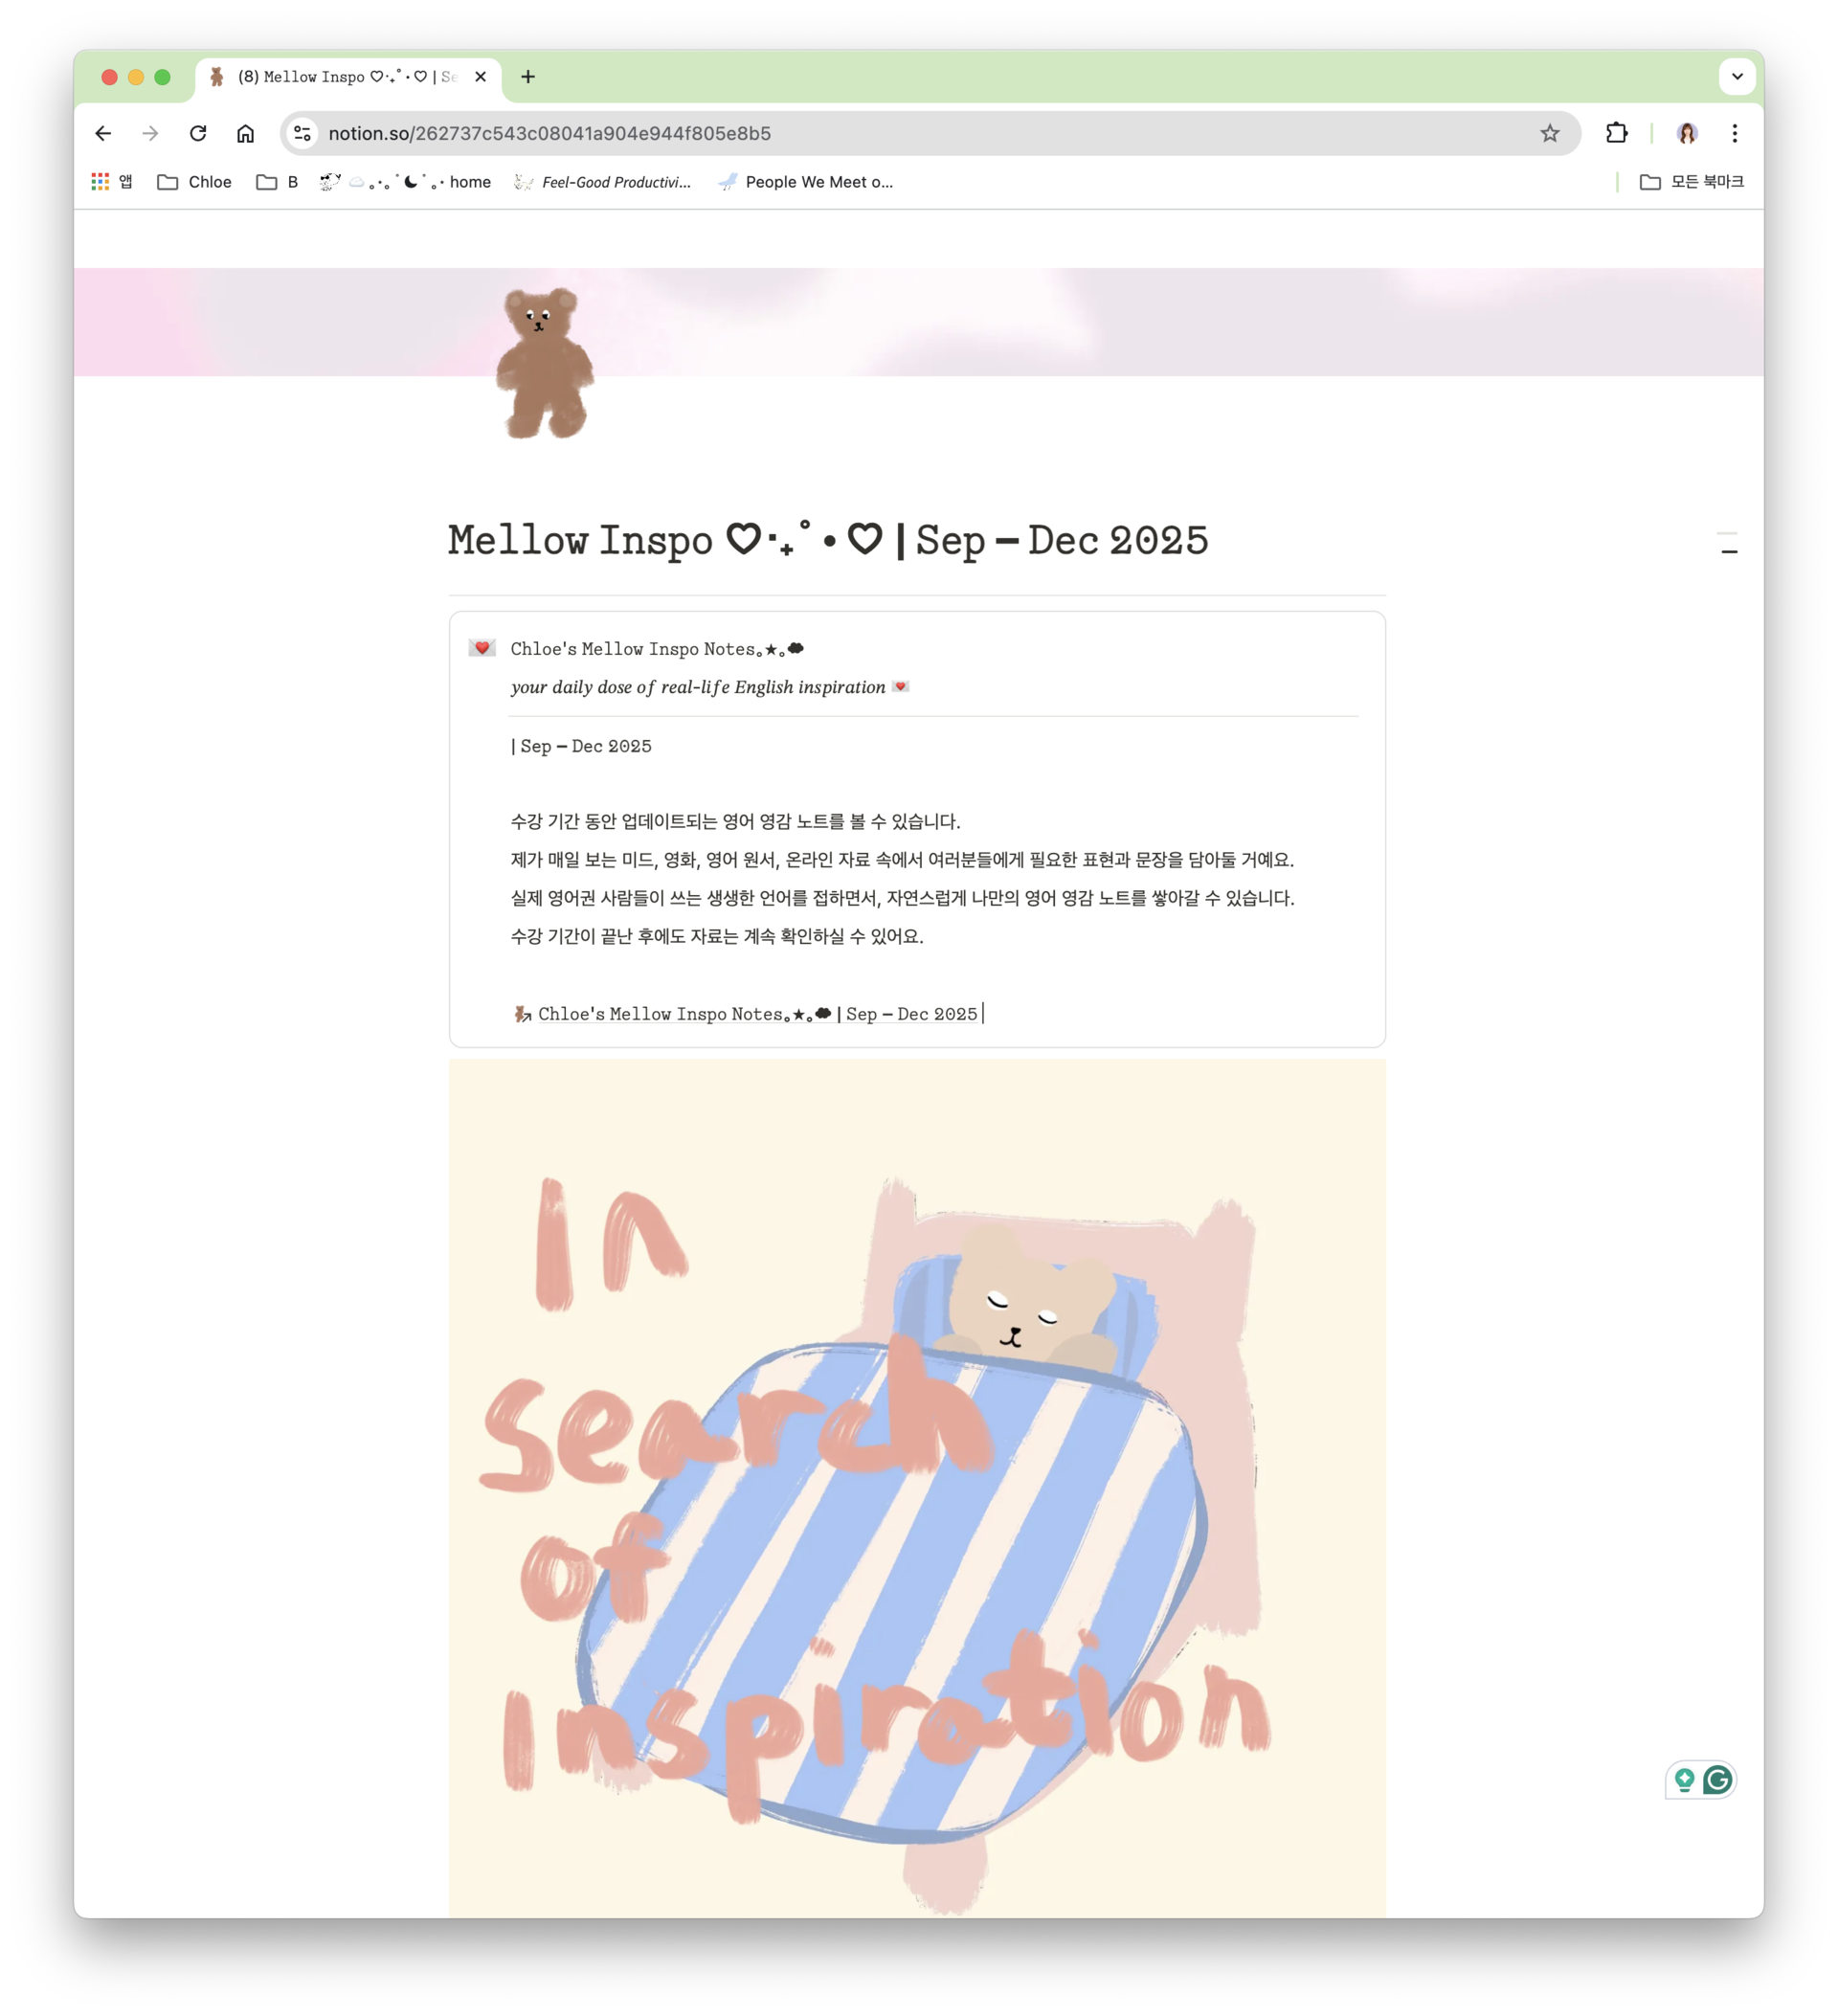Reload the Notion page
The image size is (1838, 2016).
tap(198, 133)
